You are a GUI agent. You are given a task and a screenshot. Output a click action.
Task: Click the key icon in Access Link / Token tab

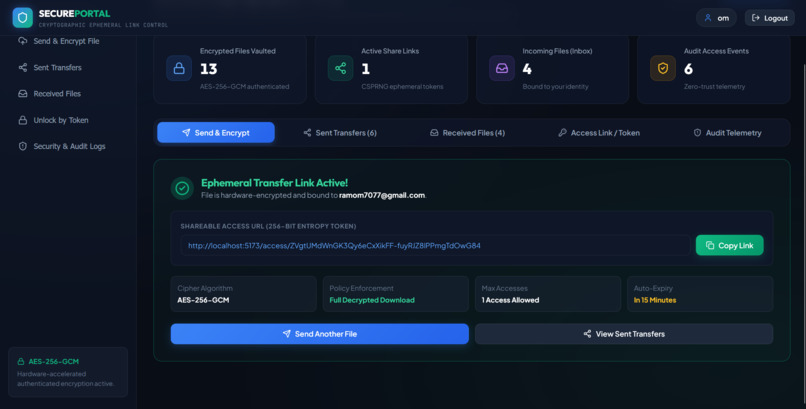pyautogui.click(x=562, y=133)
